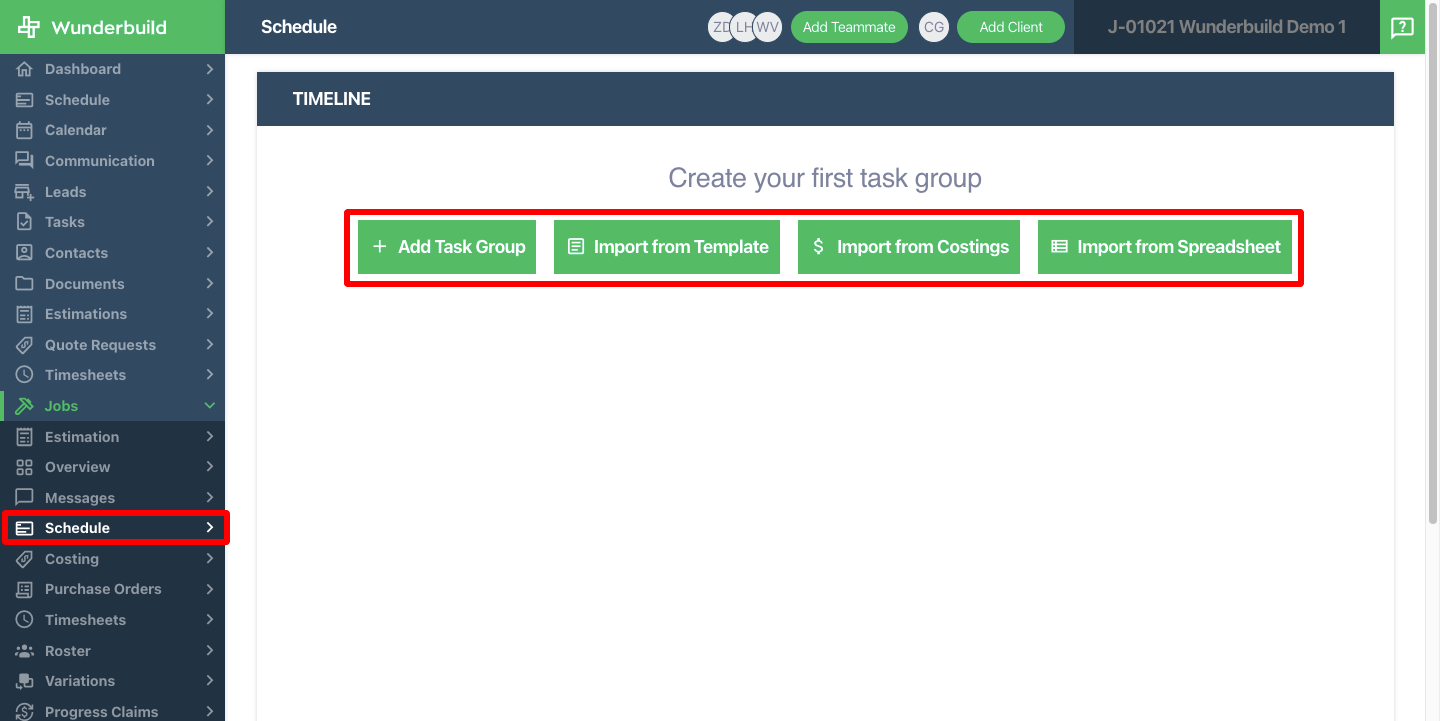Click the Estimations icon under Documents
This screenshot has width=1440, height=721.
(x=25, y=314)
